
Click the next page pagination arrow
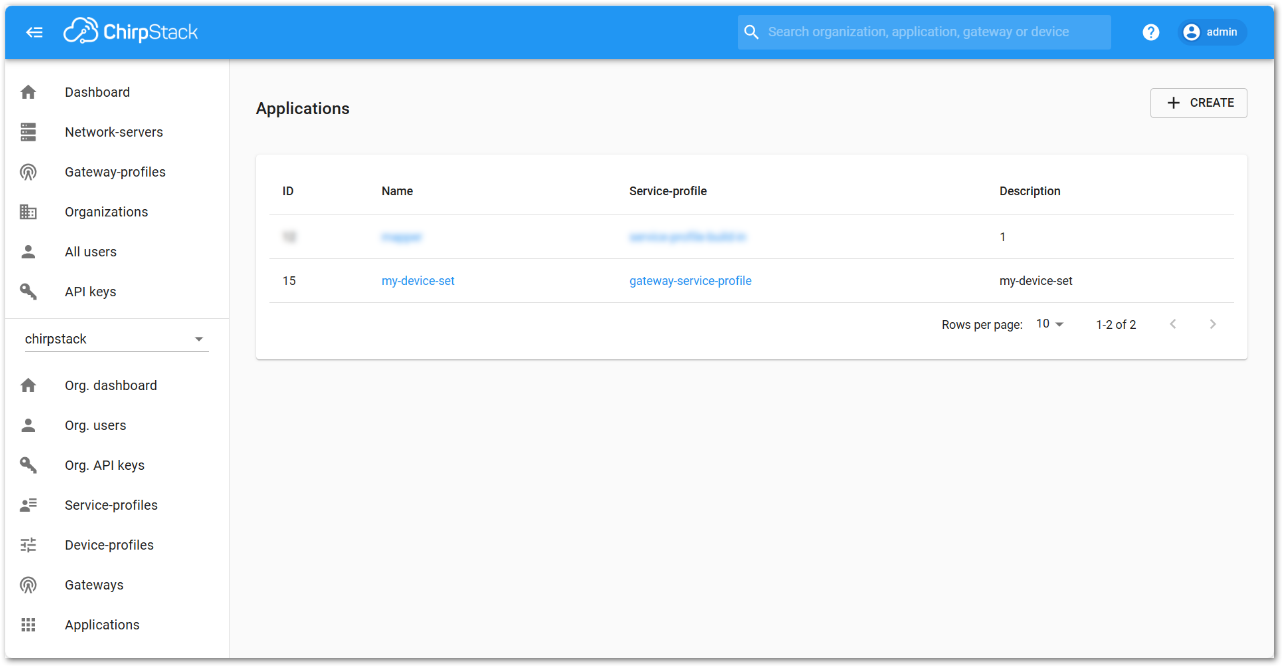pos(1212,323)
